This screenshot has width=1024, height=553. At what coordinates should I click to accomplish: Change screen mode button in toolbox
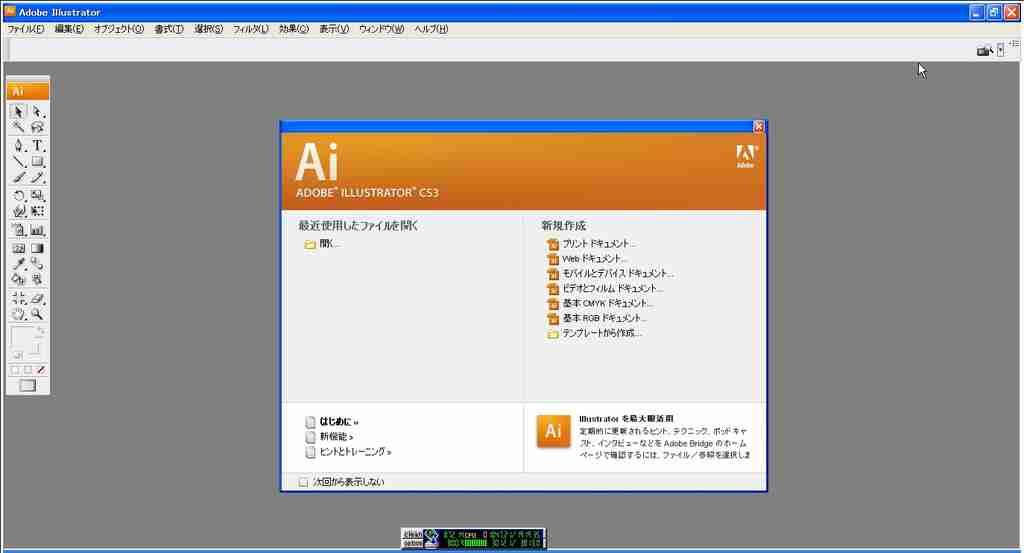(x=27, y=386)
